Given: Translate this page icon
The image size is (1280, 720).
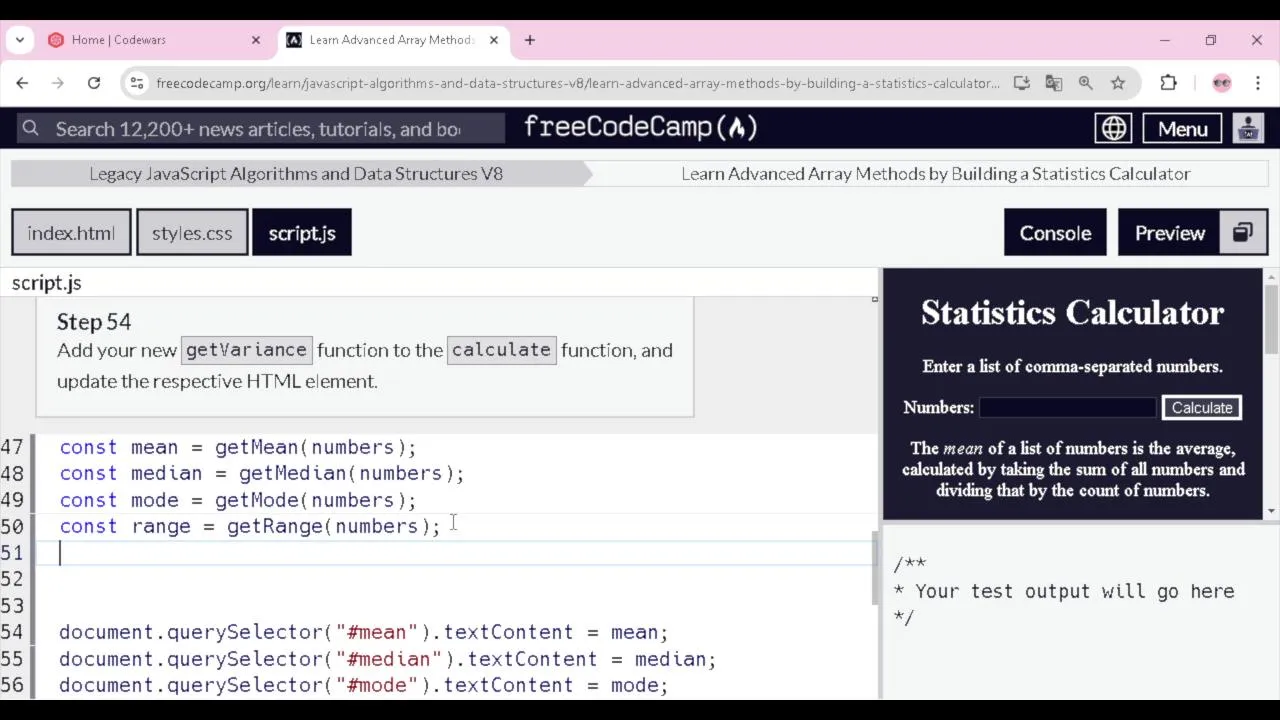Looking at the screenshot, I should tap(1053, 83).
